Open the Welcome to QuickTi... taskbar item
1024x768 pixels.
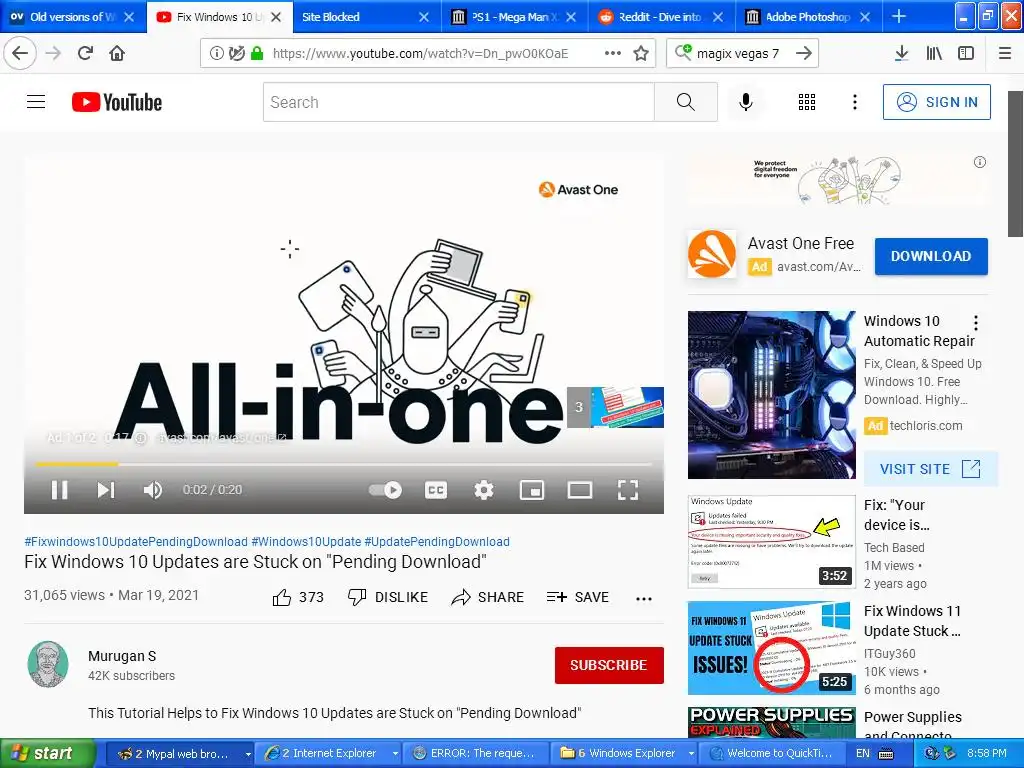click(771, 754)
